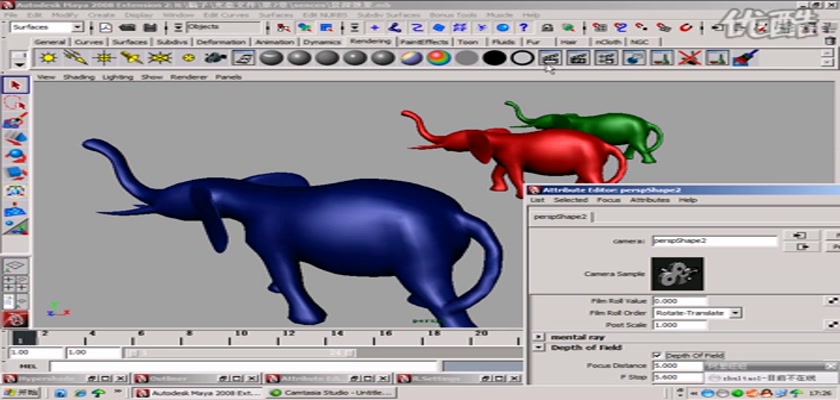Click the rainbow ramp shader shelf icon
This screenshot has height=400, width=840.
coord(438,58)
